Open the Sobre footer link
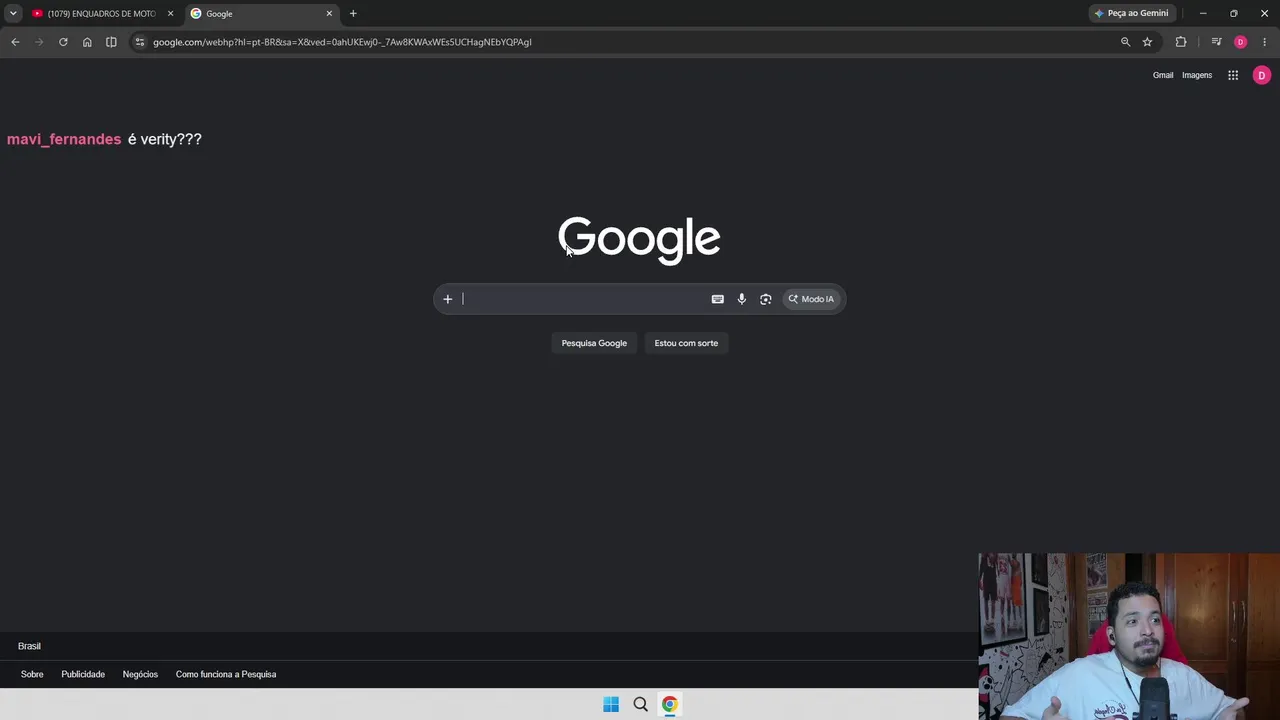Screen dimensions: 1280x720 click(x=32, y=674)
